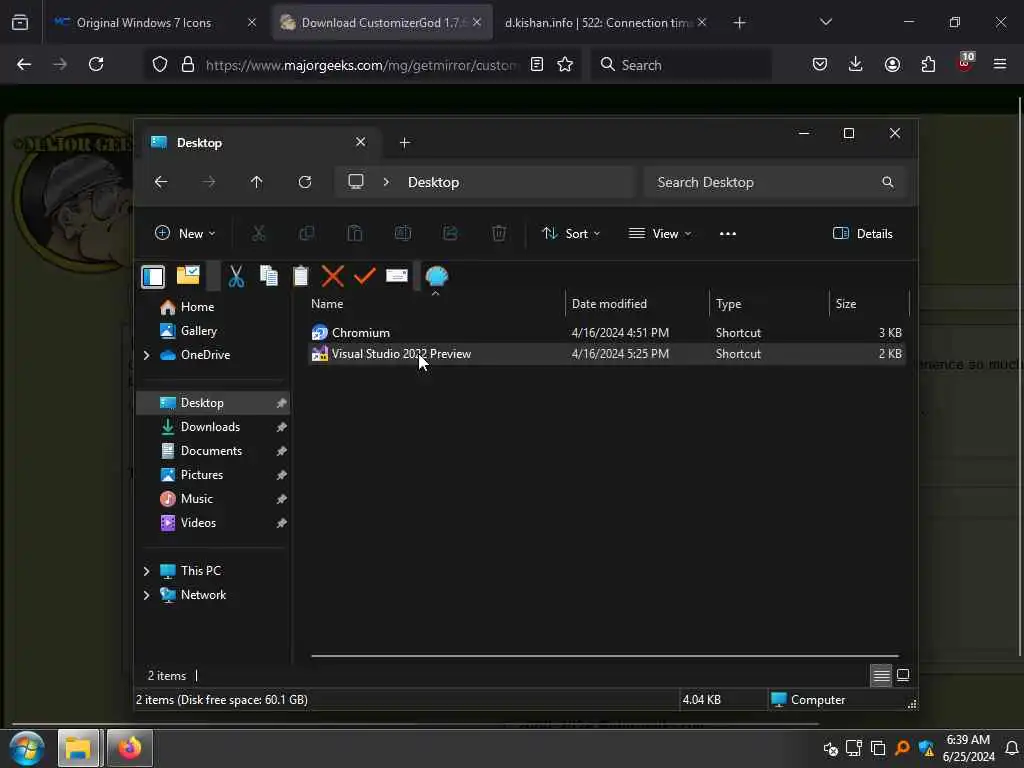The height and width of the screenshot is (768, 1024).
Task: Click the blue shell icon in classic toolbar
Action: 436,276
